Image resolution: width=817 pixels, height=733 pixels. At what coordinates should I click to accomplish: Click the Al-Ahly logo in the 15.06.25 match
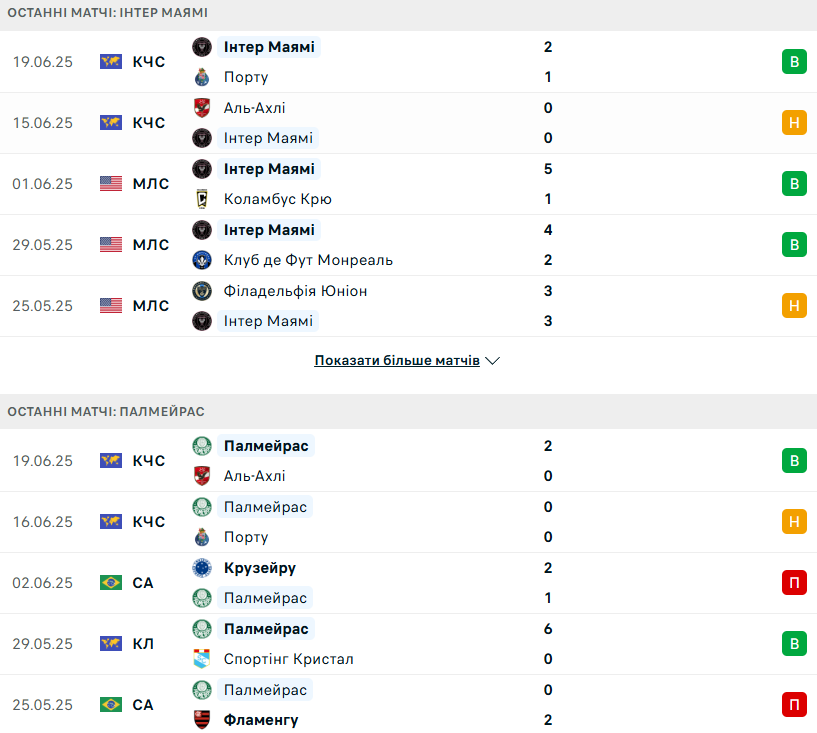pyautogui.click(x=202, y=108)
